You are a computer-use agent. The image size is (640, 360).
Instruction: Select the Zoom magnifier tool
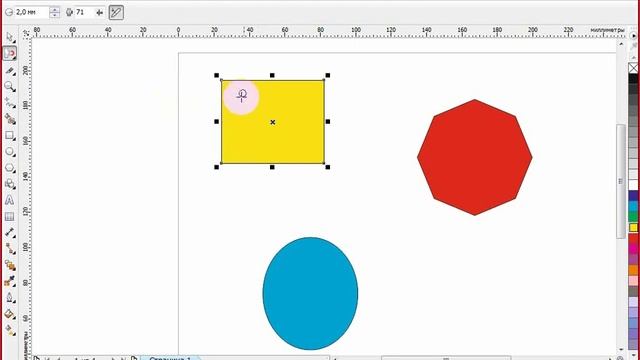point(10,86)
